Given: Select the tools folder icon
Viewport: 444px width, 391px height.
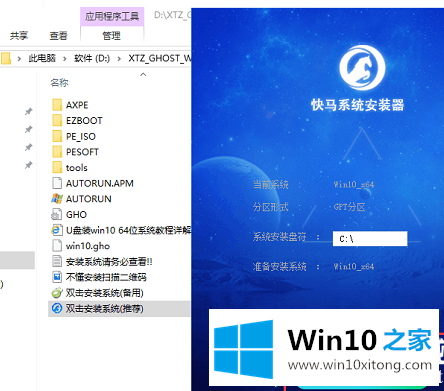Looking at the screenshot, I should [x=57, y=168].
